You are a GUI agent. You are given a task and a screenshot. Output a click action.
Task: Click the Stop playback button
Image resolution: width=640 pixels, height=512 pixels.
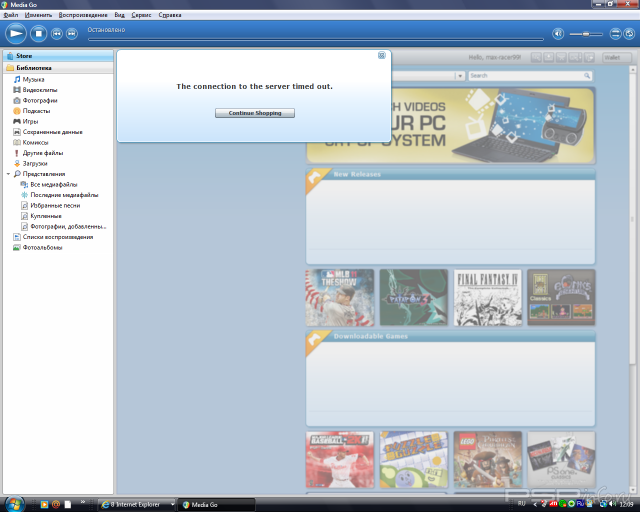[x=39, y=34]
